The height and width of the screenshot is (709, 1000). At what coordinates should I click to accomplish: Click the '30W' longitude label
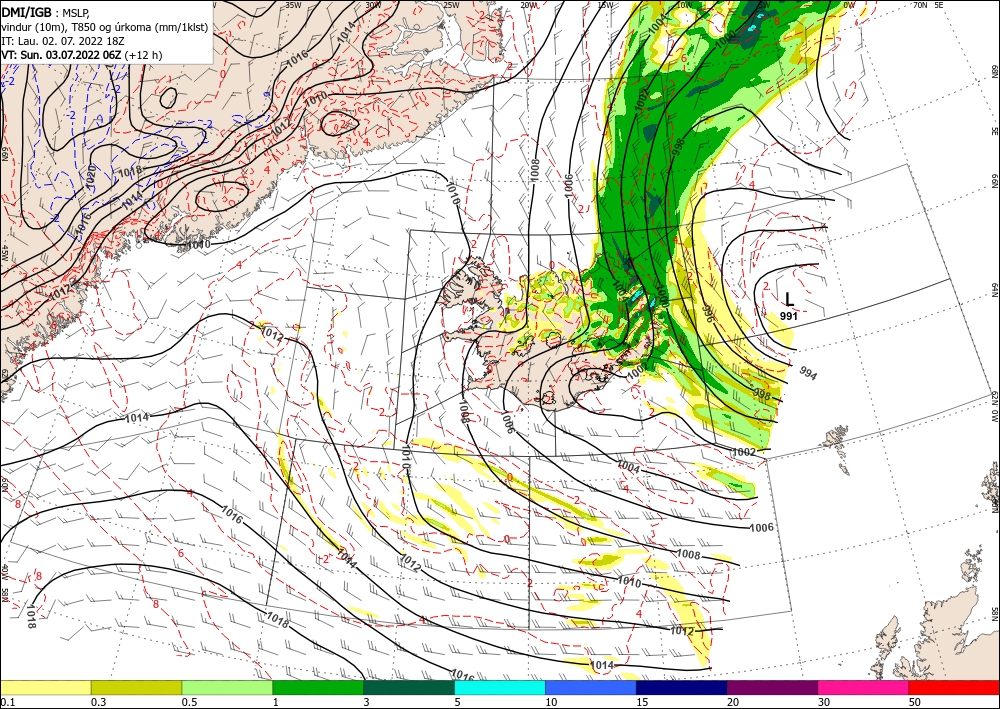click(373, 4)
